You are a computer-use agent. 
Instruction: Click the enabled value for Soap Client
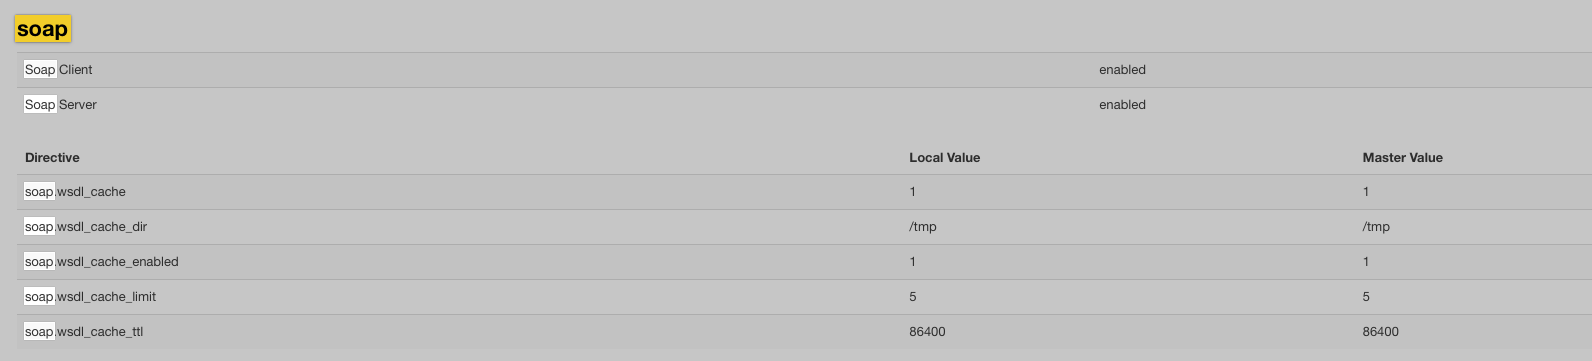1122,70
